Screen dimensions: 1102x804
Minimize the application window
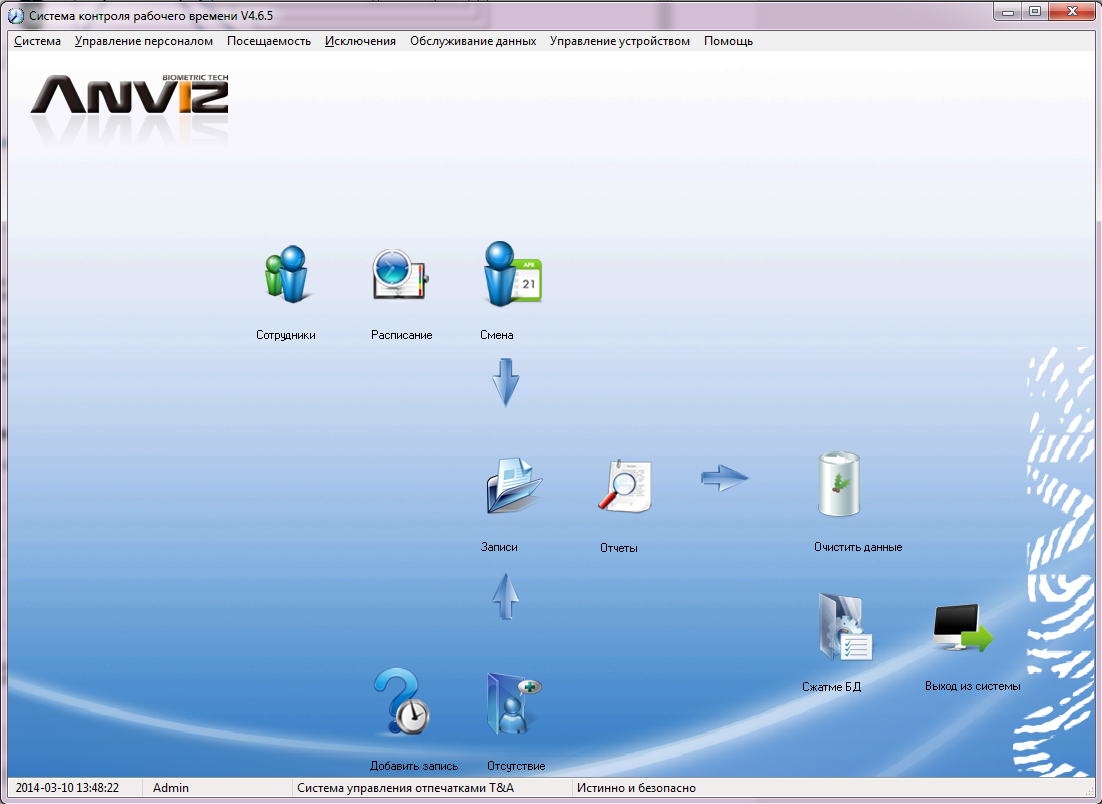(x=1007, y=11)
